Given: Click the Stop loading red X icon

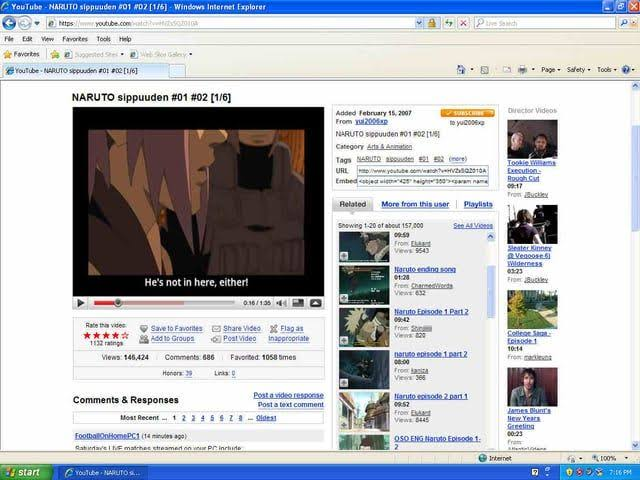Looking at the screenshot, I should pos(463,23).
